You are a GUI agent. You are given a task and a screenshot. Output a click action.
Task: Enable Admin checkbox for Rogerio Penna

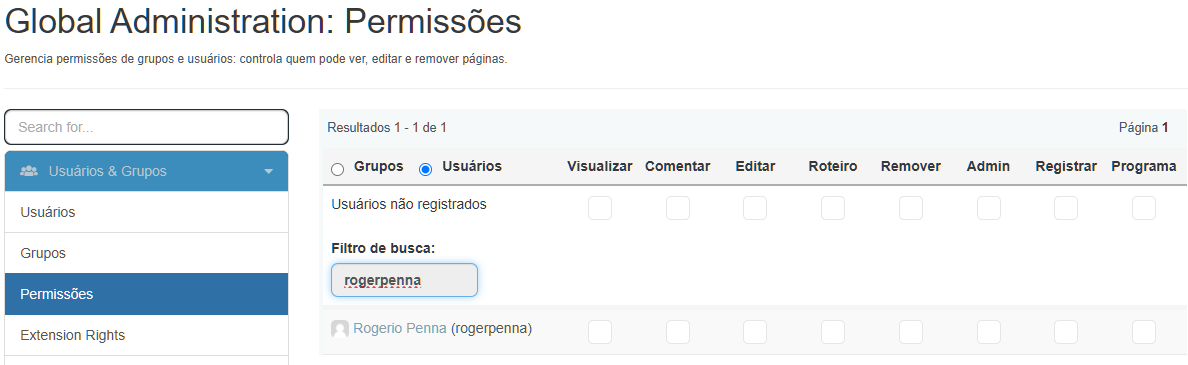989,332
